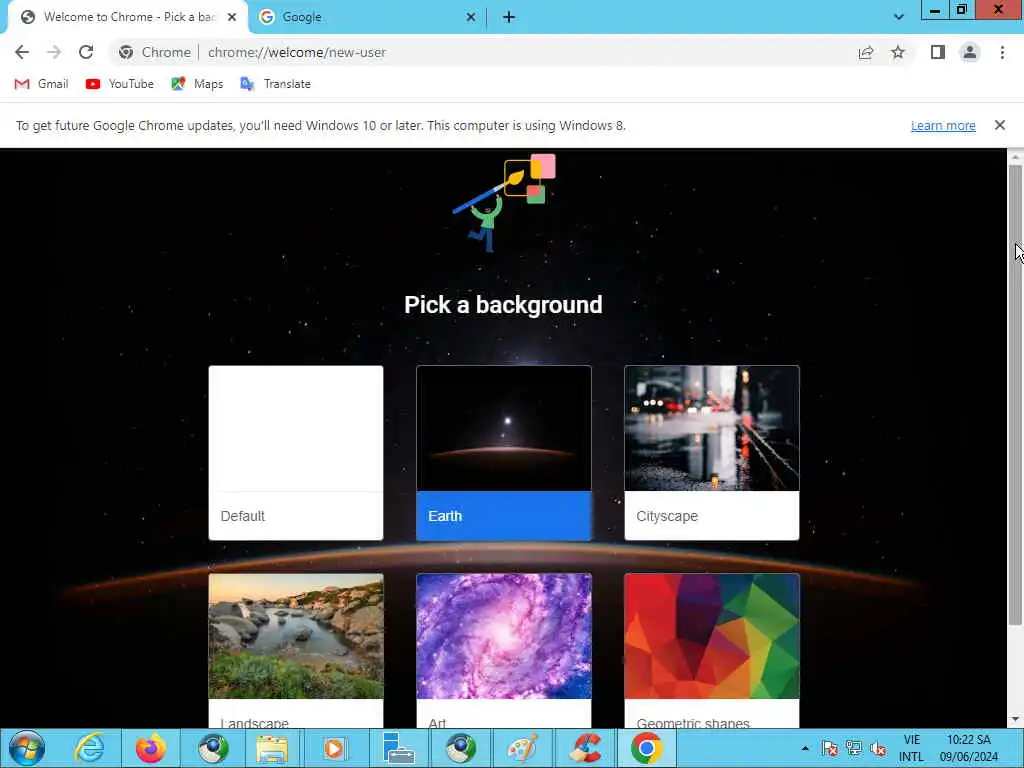
Task: Launch Internet Explorer from taskbar
Action: [89, 748]
